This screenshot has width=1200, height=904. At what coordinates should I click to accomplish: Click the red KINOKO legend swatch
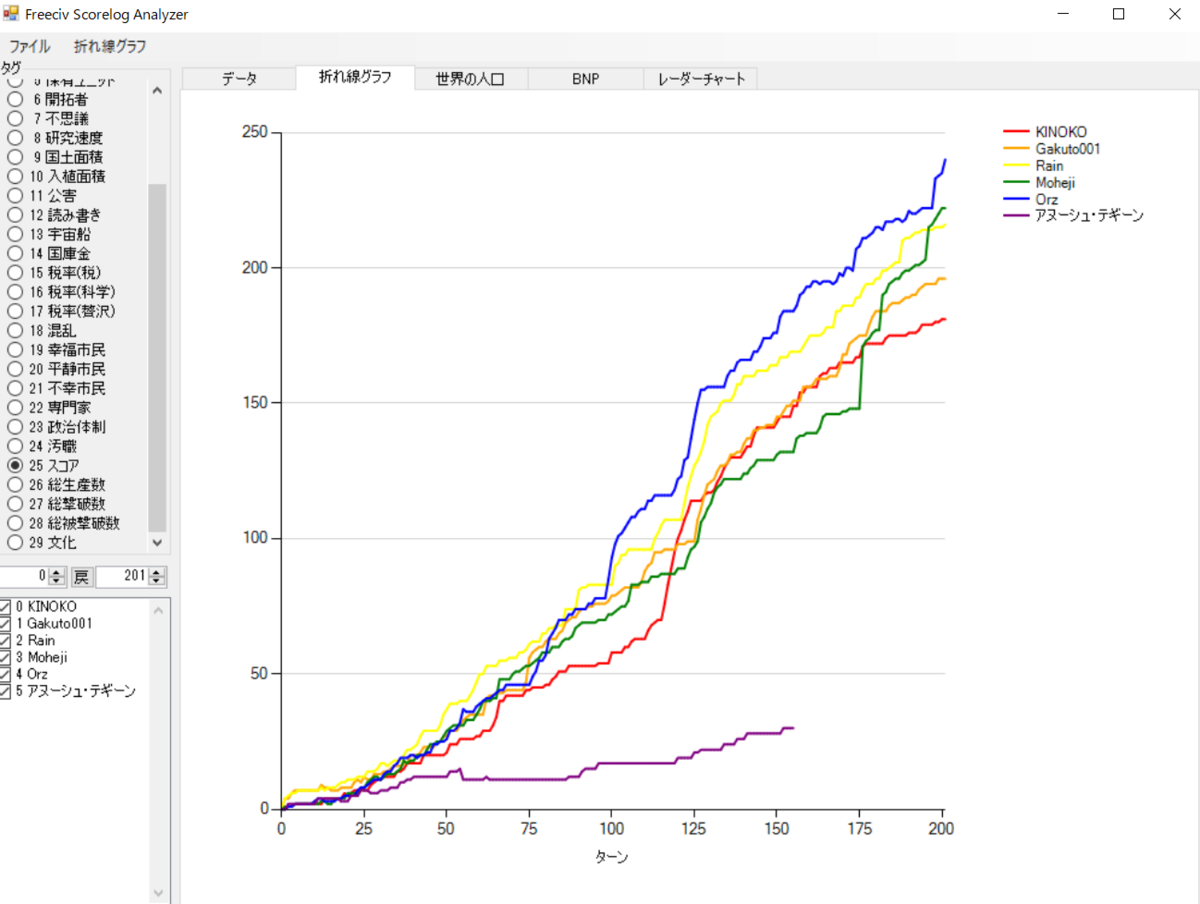click(1016, 132)
